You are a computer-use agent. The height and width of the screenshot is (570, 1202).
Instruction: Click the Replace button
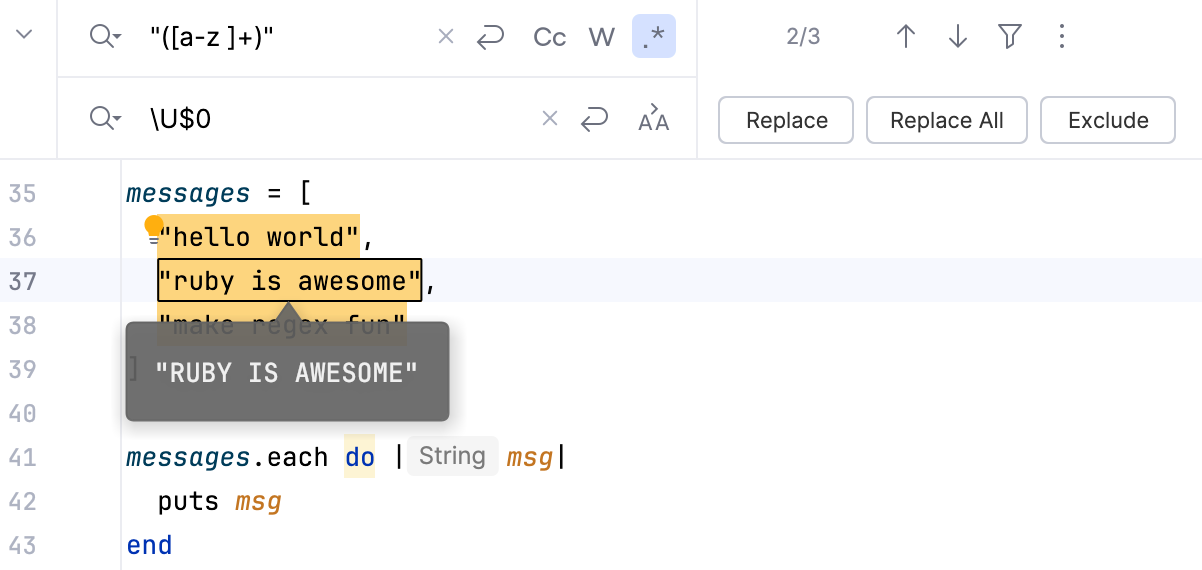[786, 120]
